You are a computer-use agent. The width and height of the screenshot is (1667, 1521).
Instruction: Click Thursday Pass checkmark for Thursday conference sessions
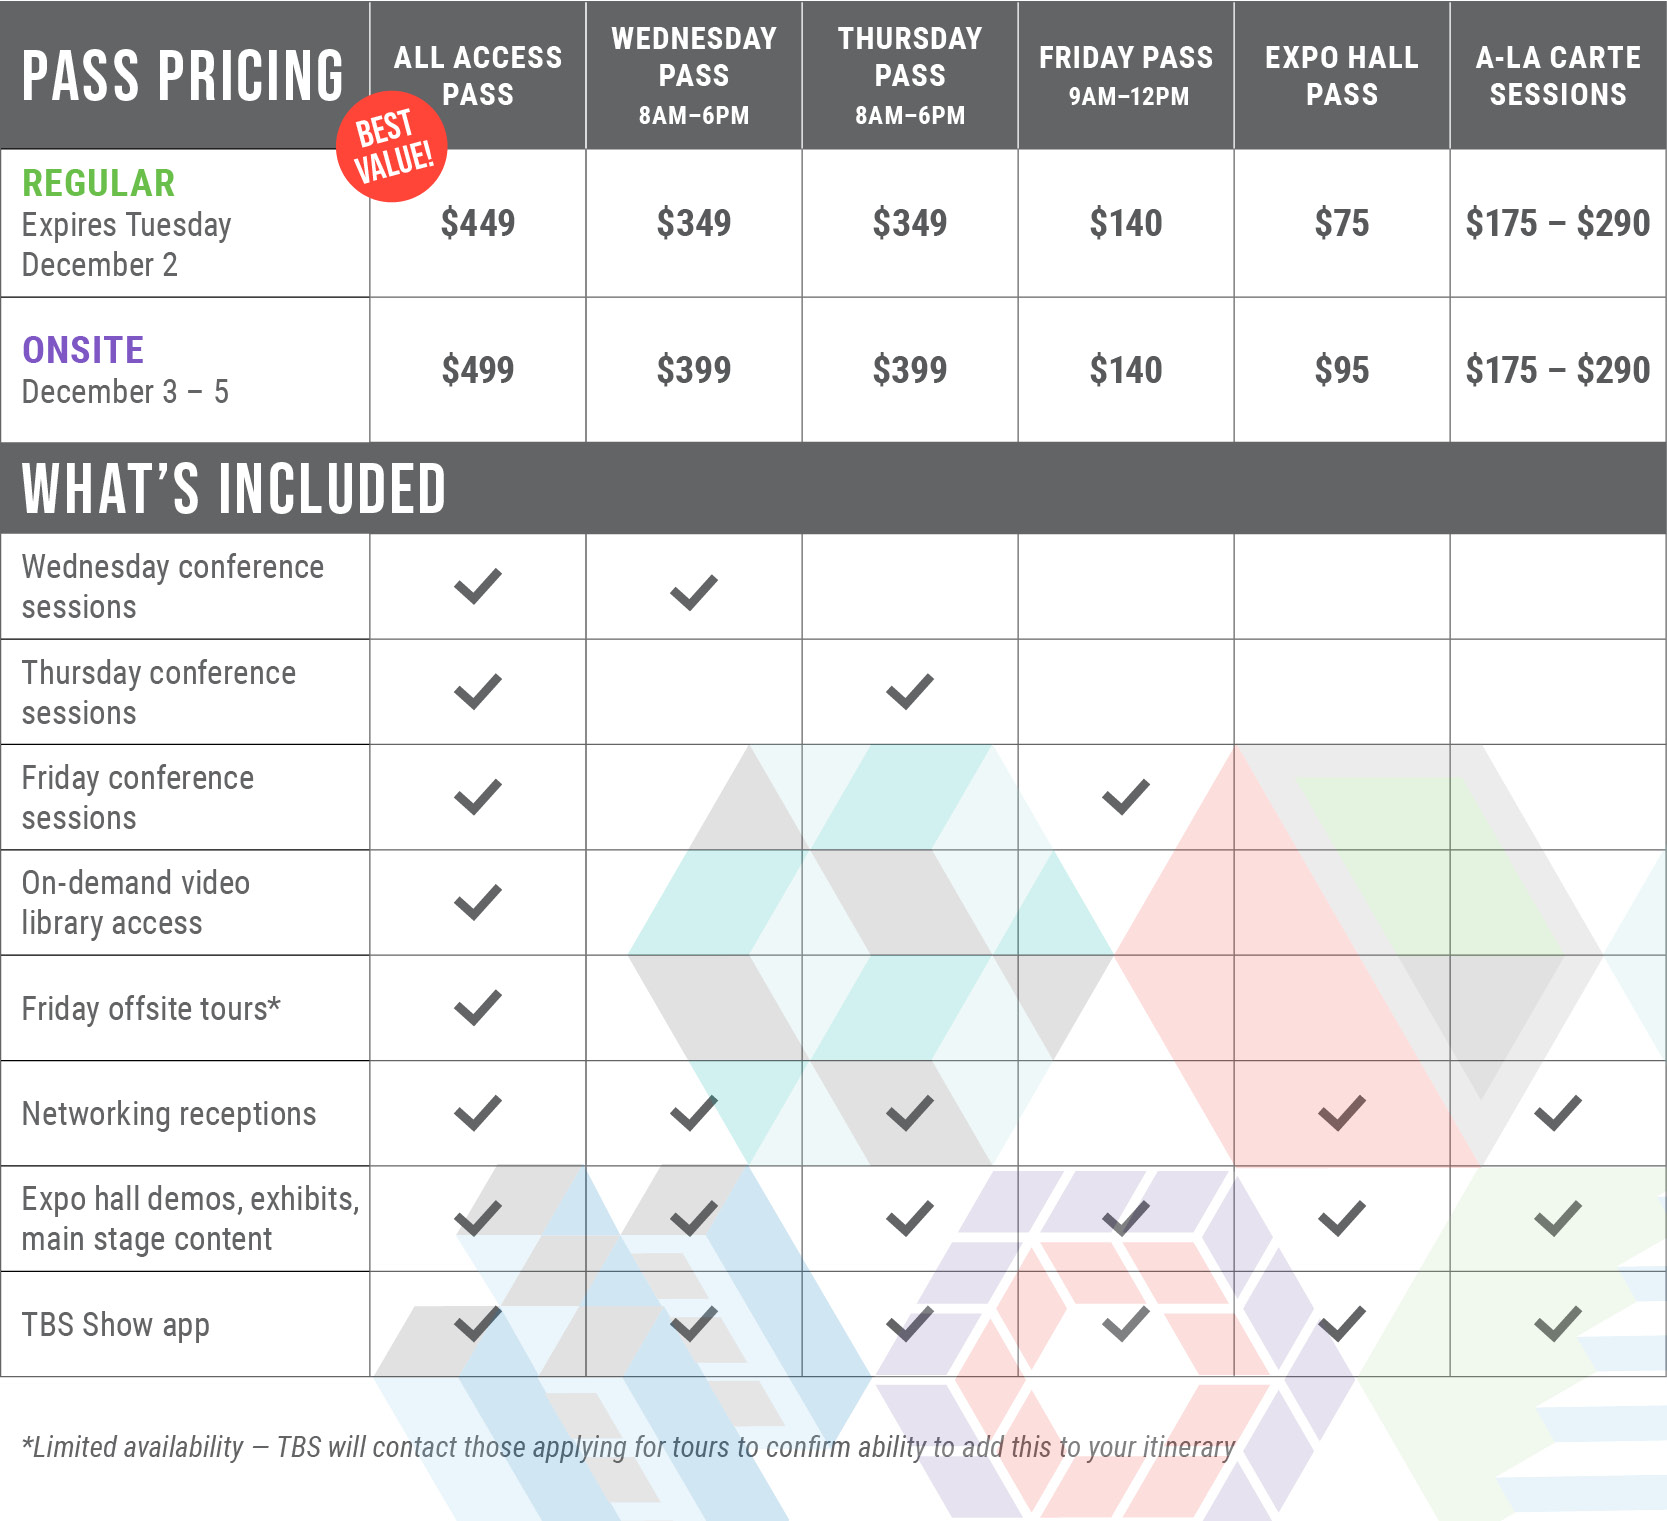(x=910, y=692)
